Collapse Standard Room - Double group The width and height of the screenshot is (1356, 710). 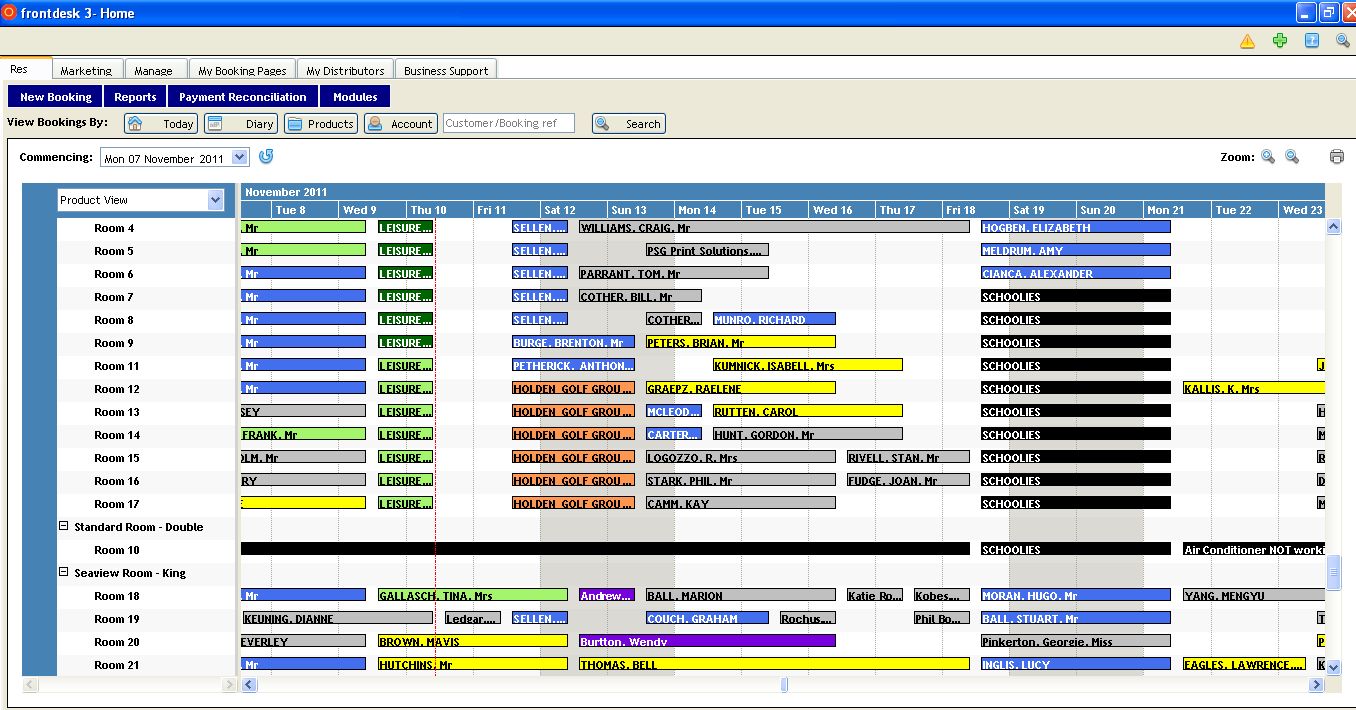click(x=64, y=526)
